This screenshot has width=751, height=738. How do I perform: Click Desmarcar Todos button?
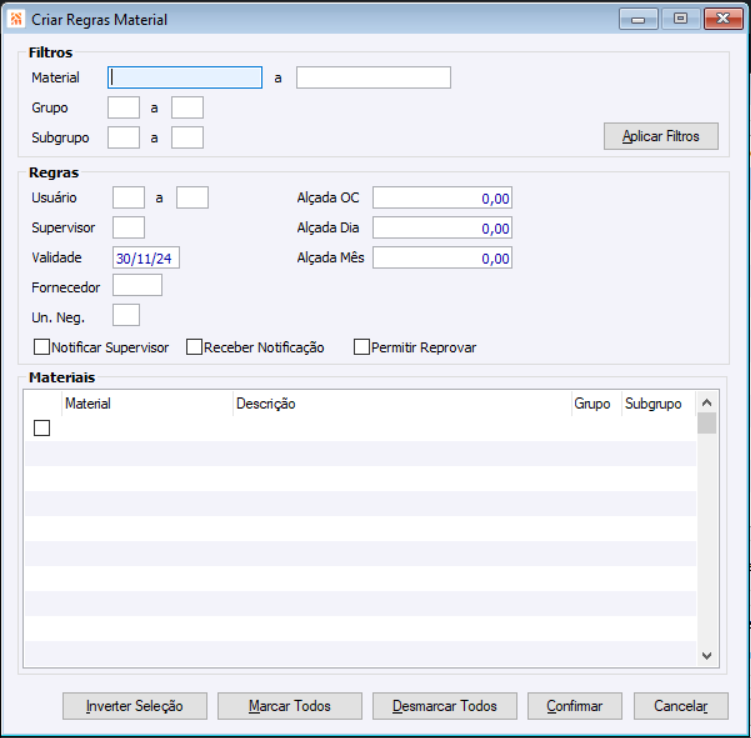point(445,706)
